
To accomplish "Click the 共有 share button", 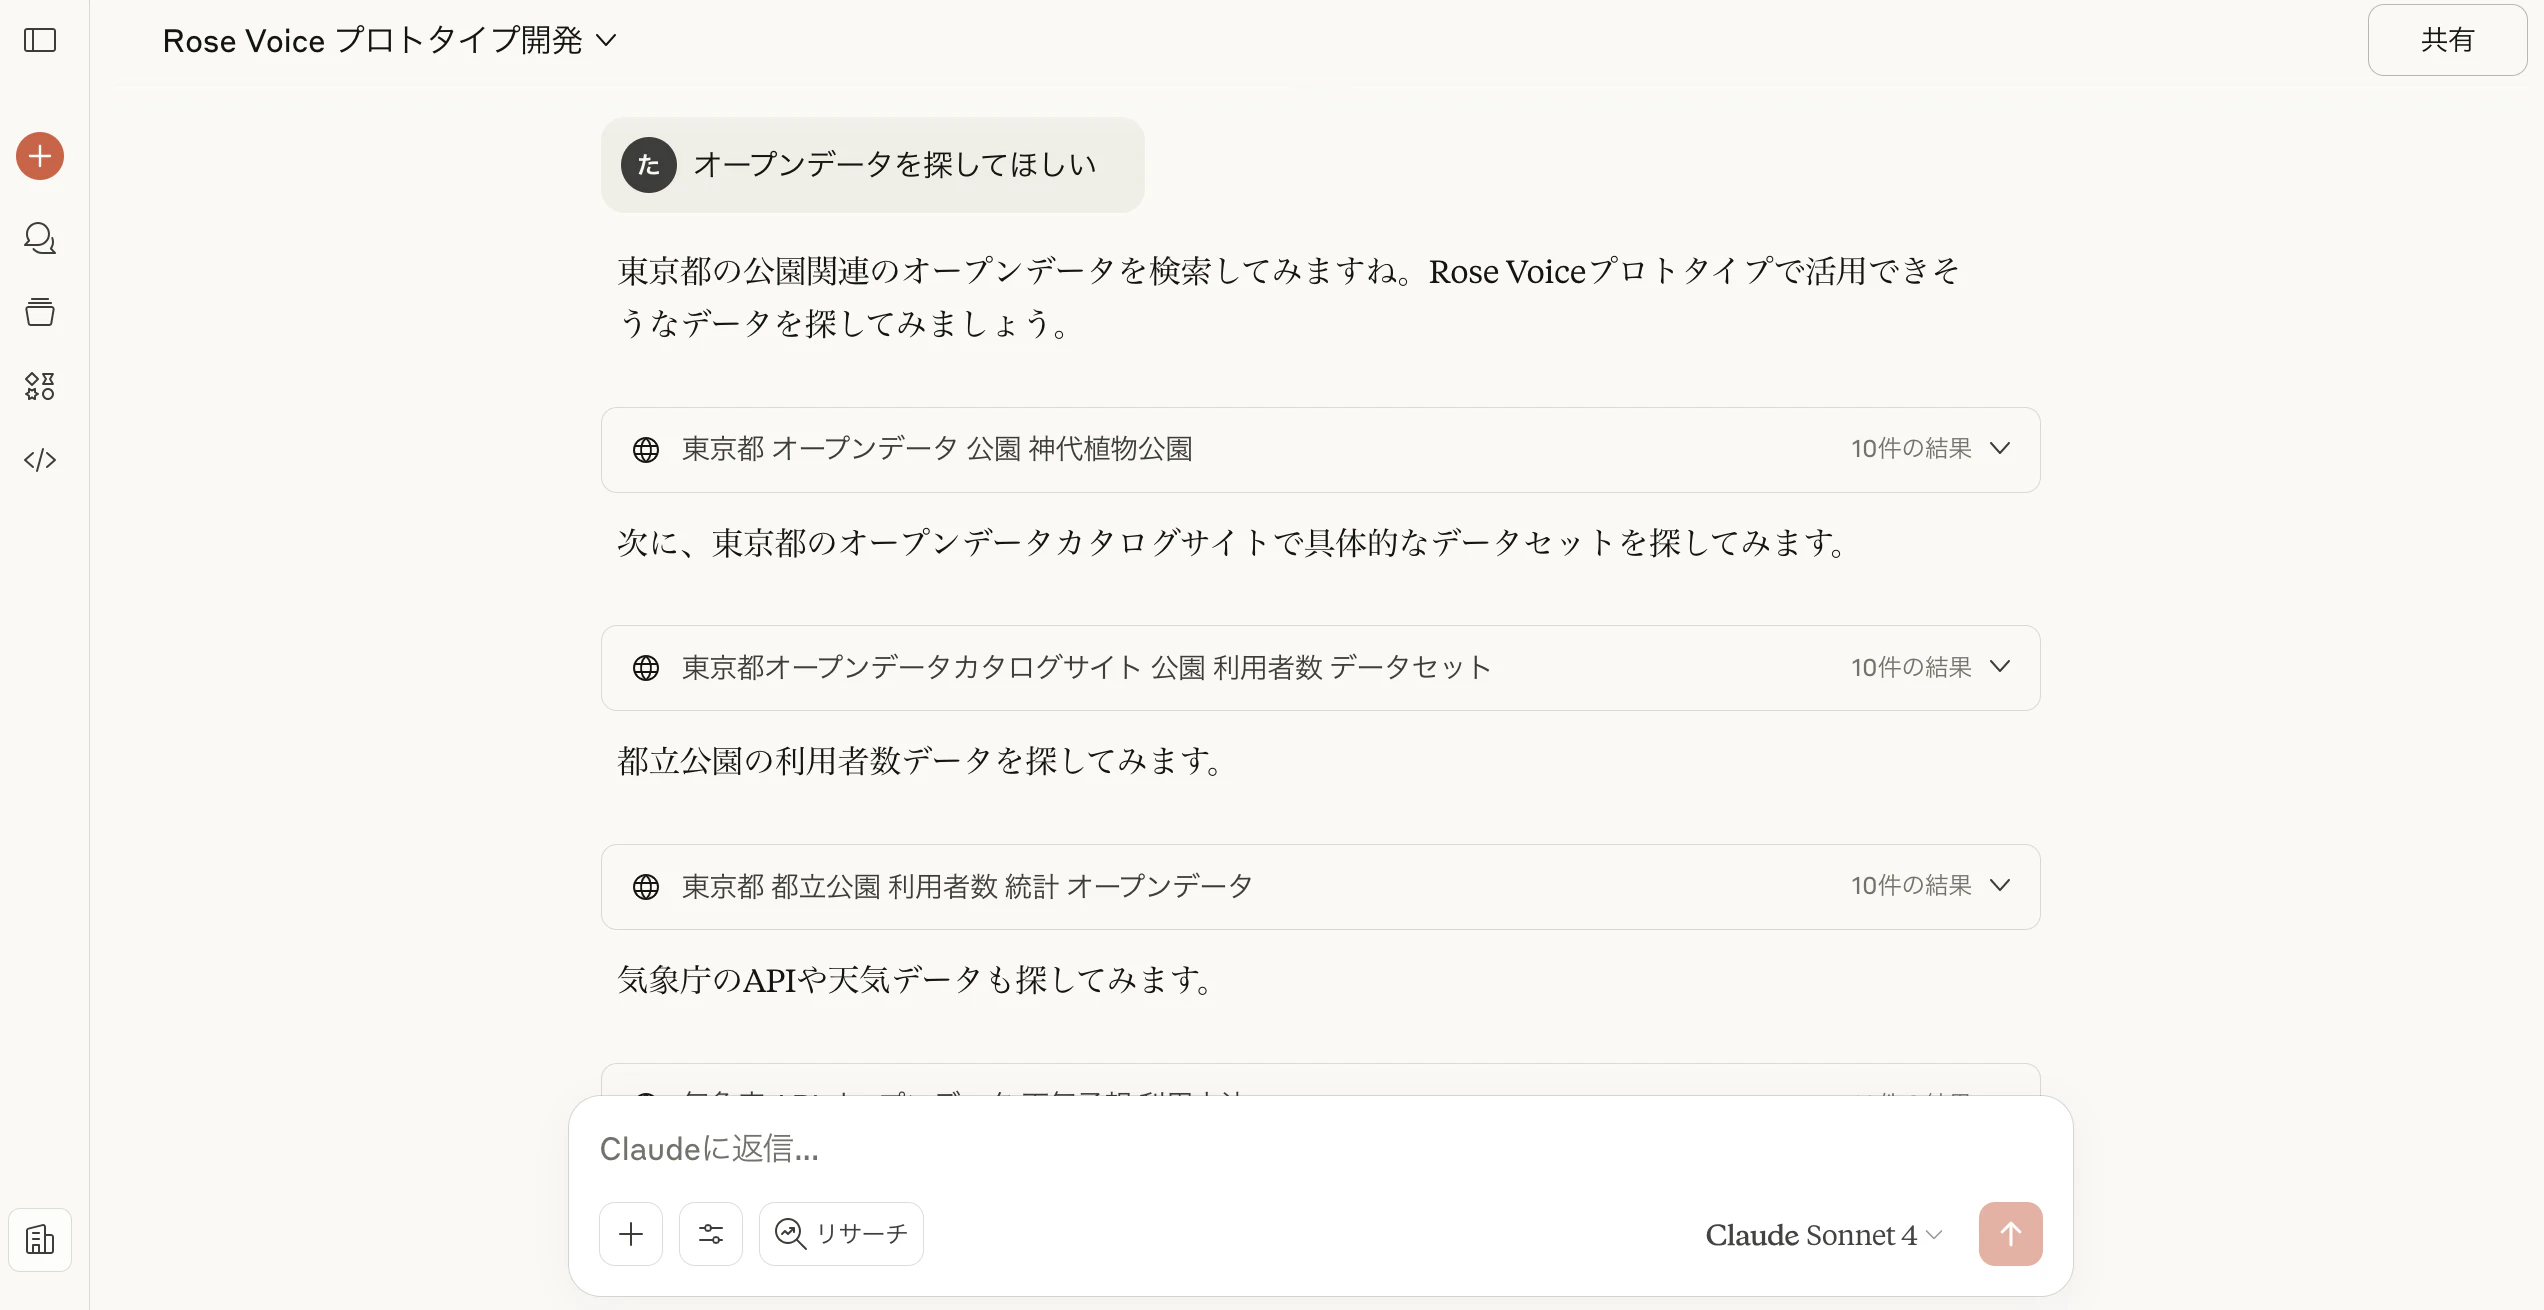I will pyautogui.click(x=2446, y=40).
